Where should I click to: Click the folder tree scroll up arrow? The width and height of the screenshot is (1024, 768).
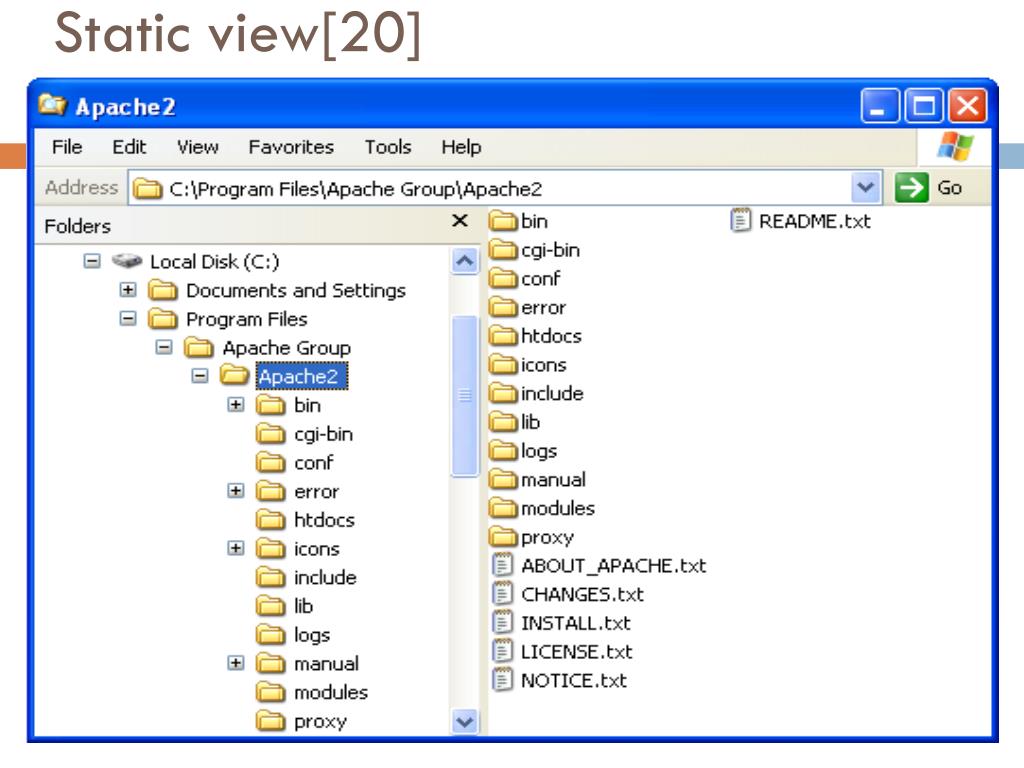pos(465,261)
